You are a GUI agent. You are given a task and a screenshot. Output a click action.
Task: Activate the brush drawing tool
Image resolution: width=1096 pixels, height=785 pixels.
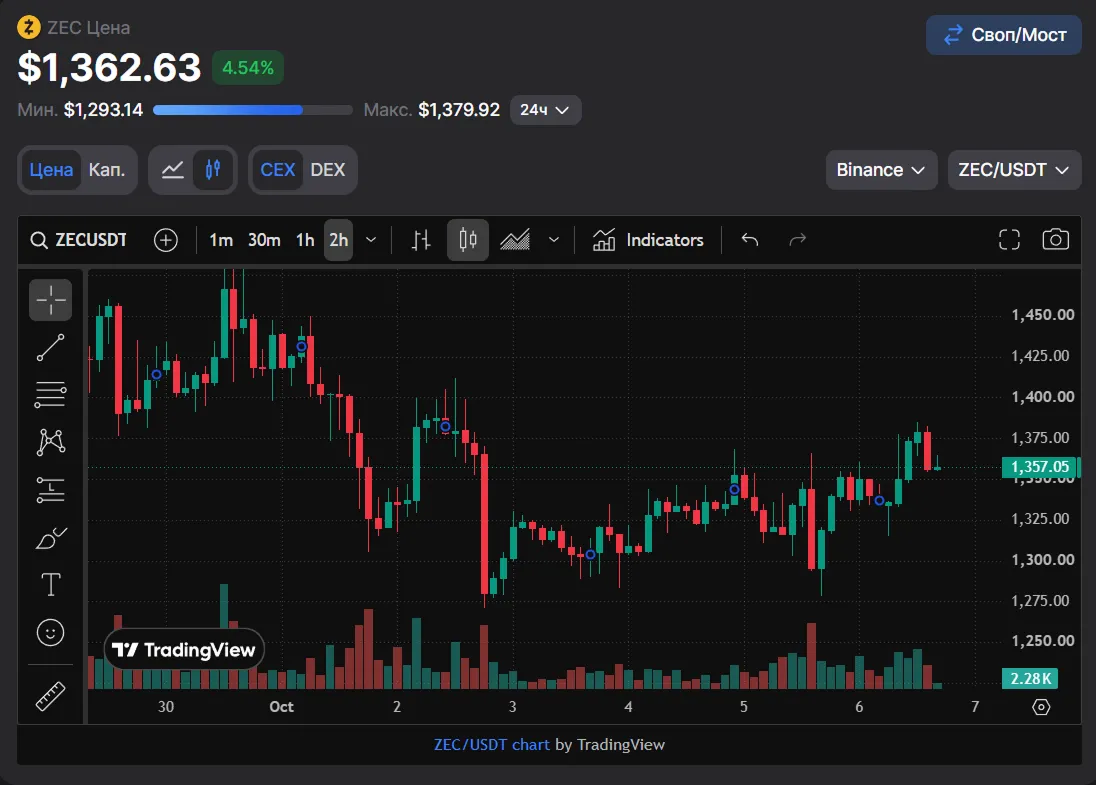click(x=50, y=538)
